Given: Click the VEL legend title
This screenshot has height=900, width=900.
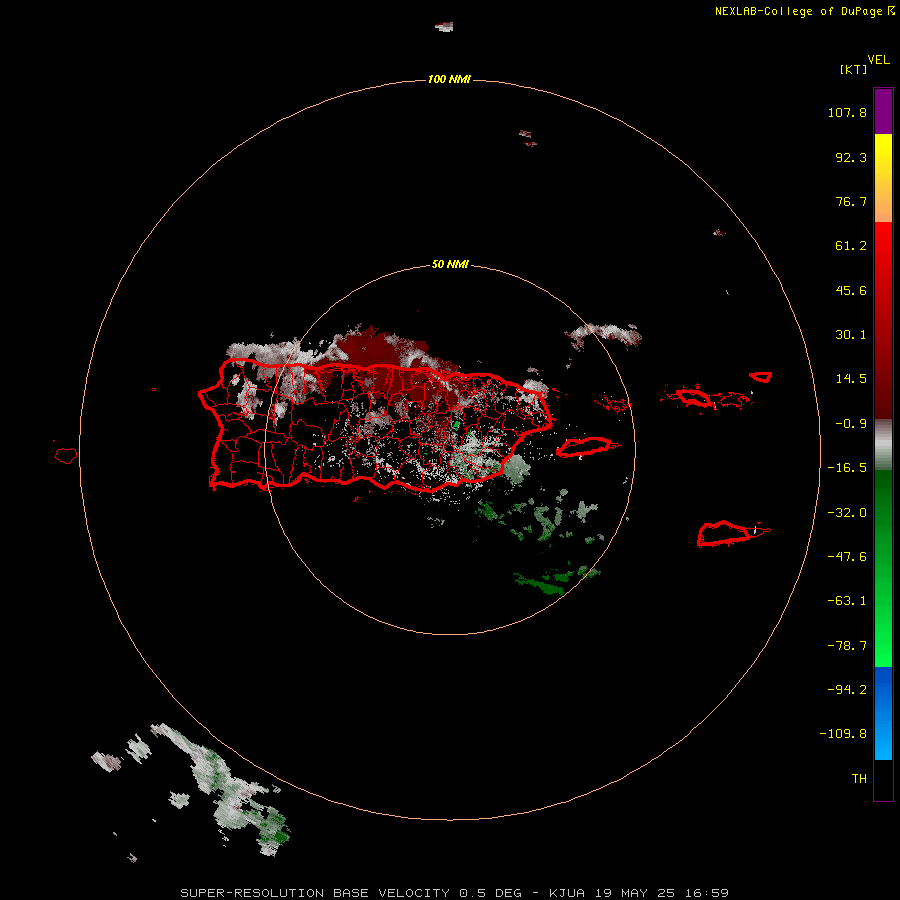Looking at the screenshot, I should pyautogui.click(x=878, y=60).
